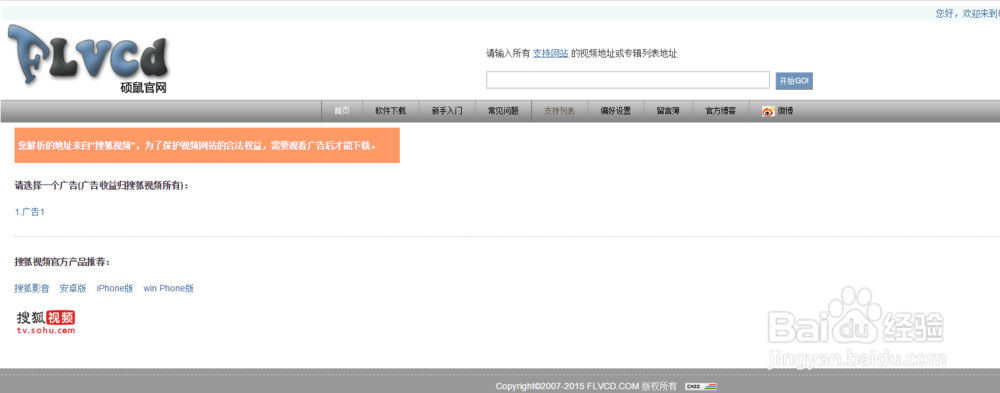This screenshot has width=1000, height=393.
Task: Open the 搜狐影音 link
Action: (32, 288)
